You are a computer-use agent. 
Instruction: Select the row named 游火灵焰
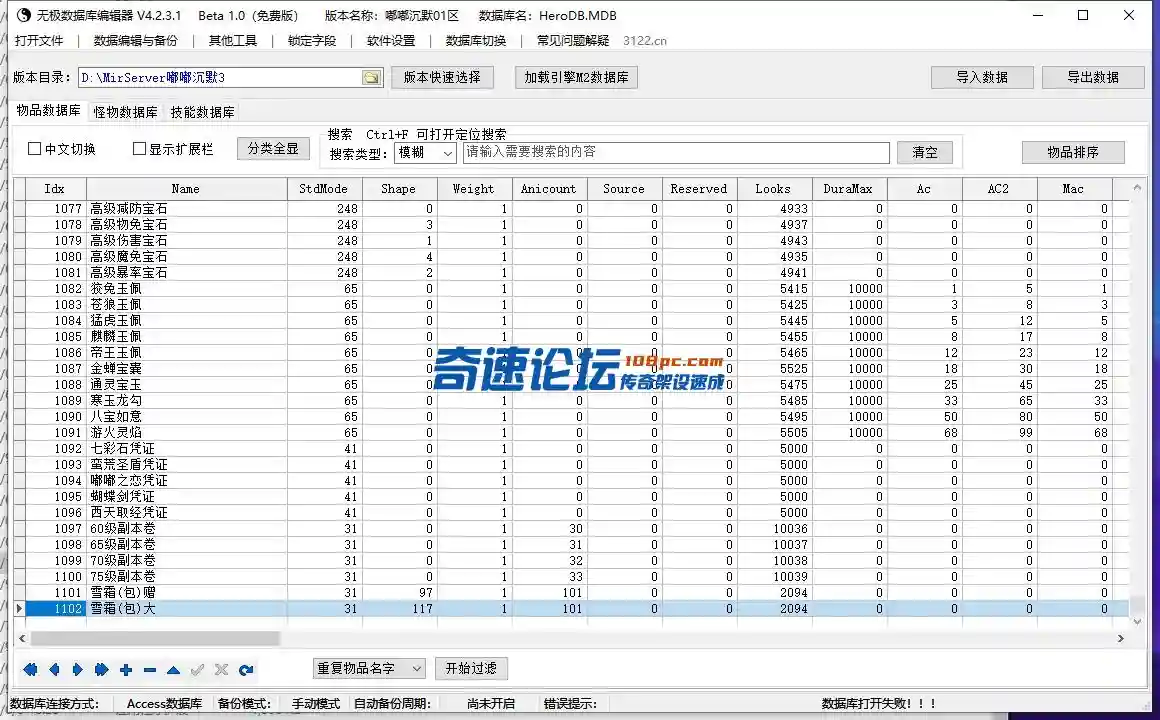(571, 432)
